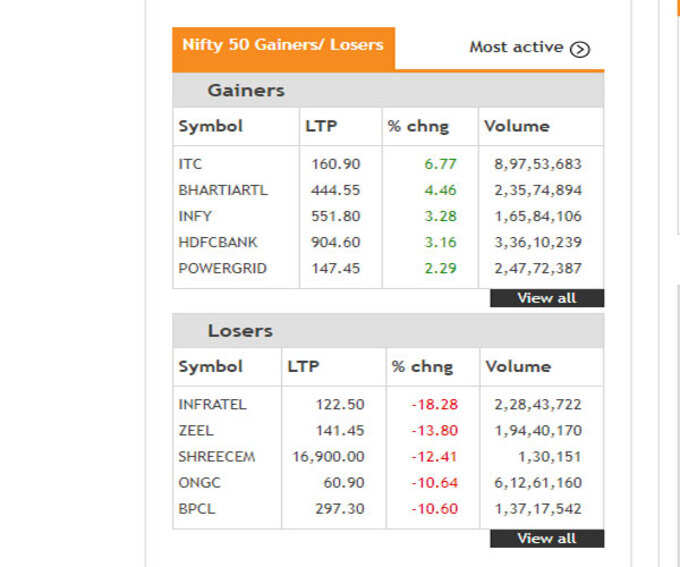The width and height of the screenshot is (680, 567).
Task: Click View all under Gainers table
Action: (x=547, y=298)
